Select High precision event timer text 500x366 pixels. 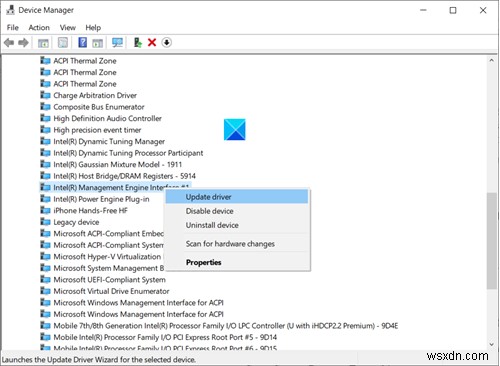tap(97, 130)
